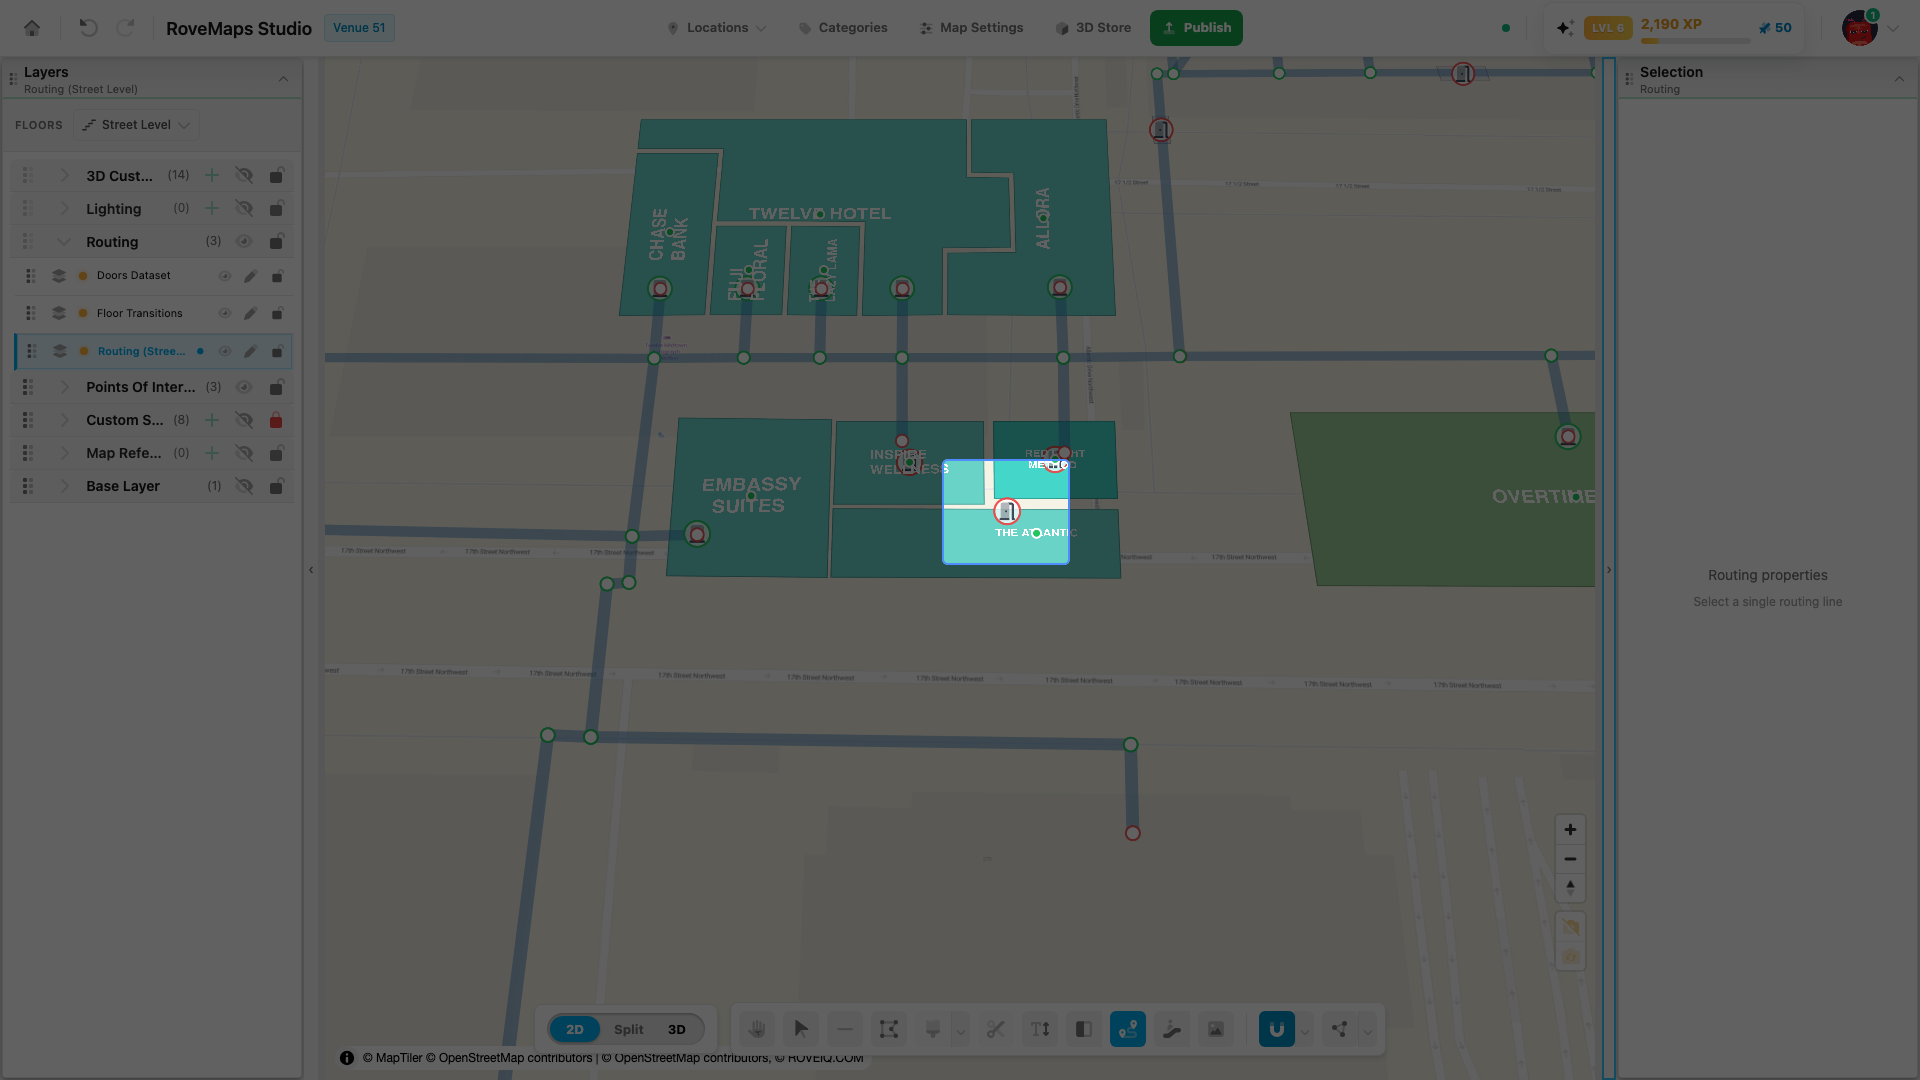Expand the Points Of Interest layer group

pyautogui.click(x=65, y=387)
